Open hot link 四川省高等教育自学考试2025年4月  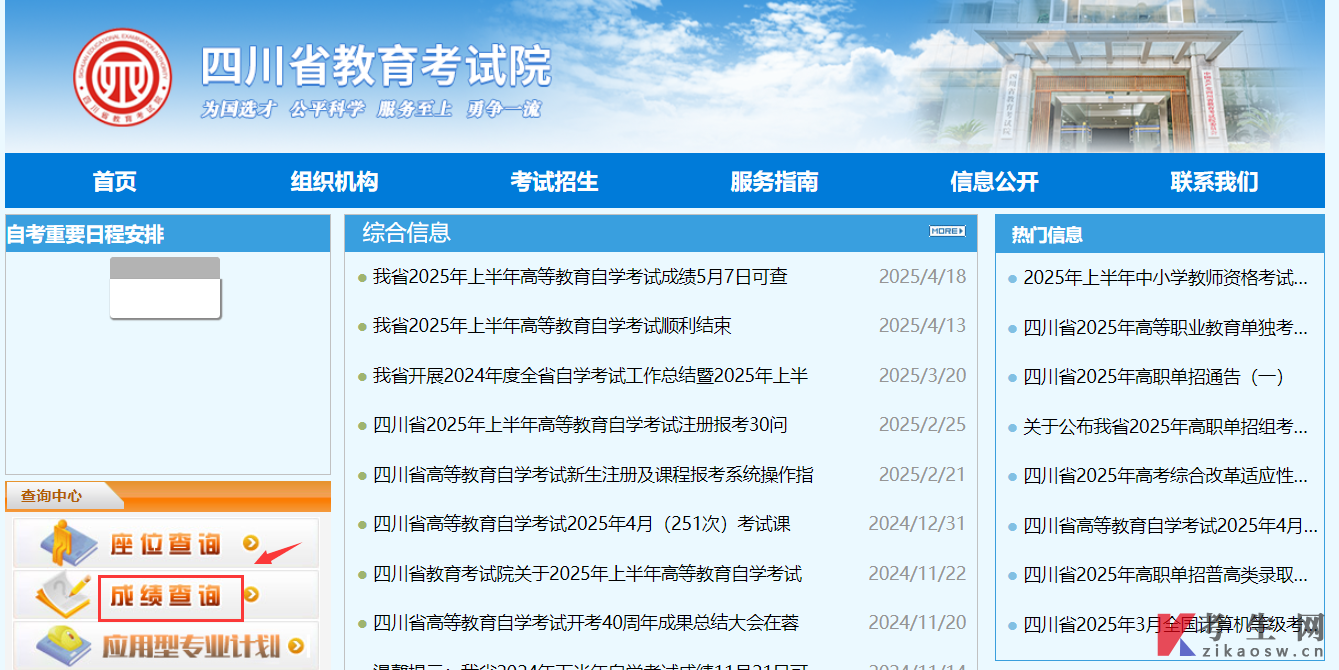click(x=1170, y=526)
